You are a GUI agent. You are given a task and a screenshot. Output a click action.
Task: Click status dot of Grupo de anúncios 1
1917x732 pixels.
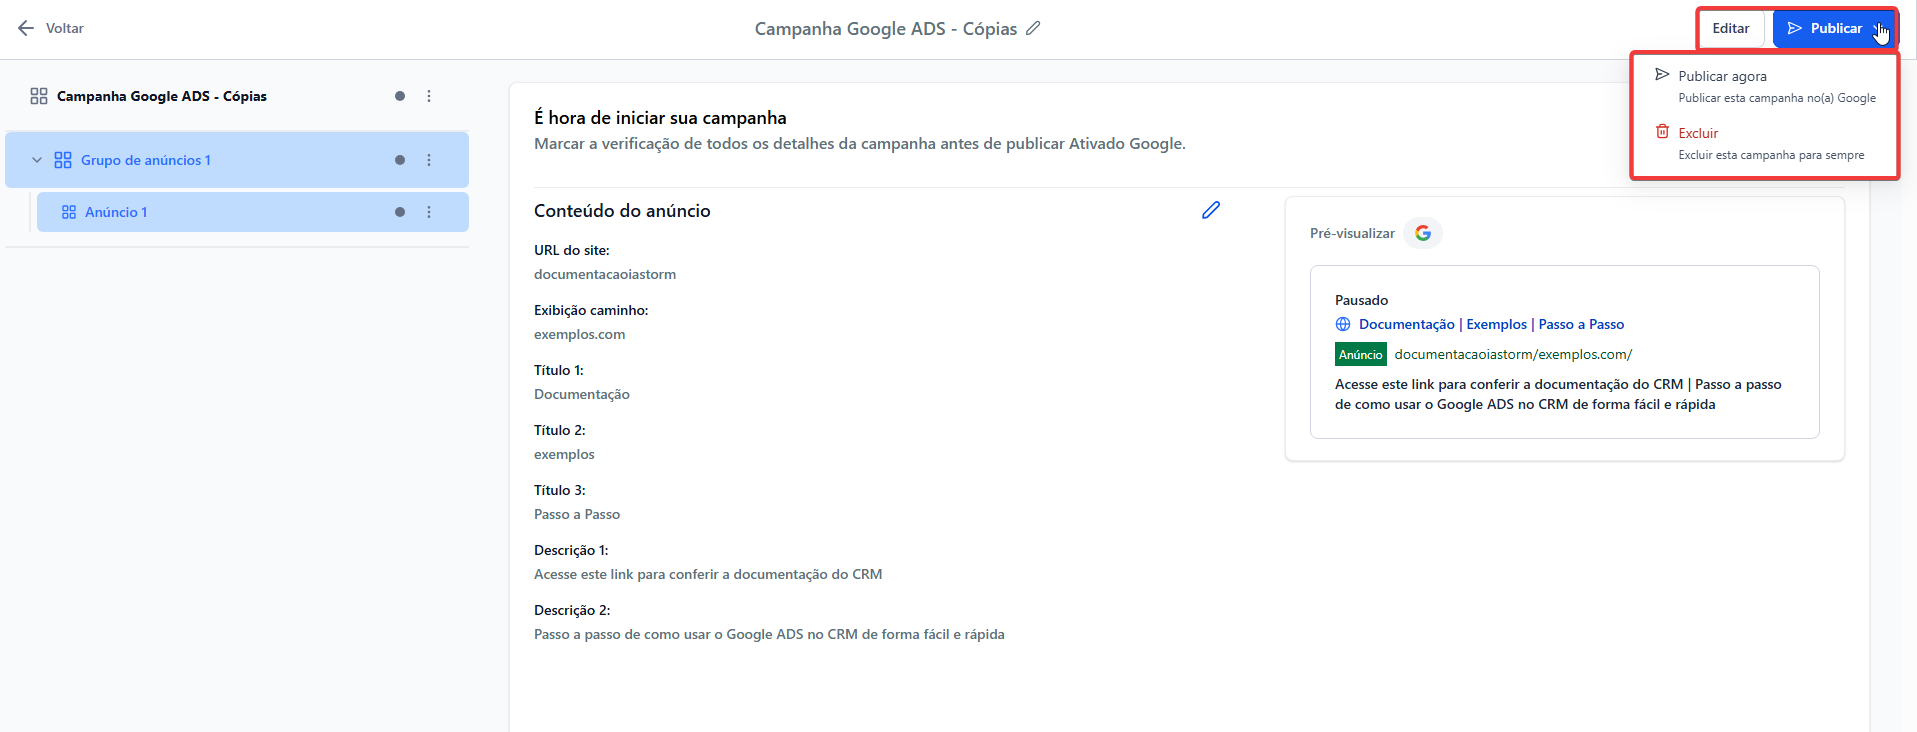pos(400,160)
